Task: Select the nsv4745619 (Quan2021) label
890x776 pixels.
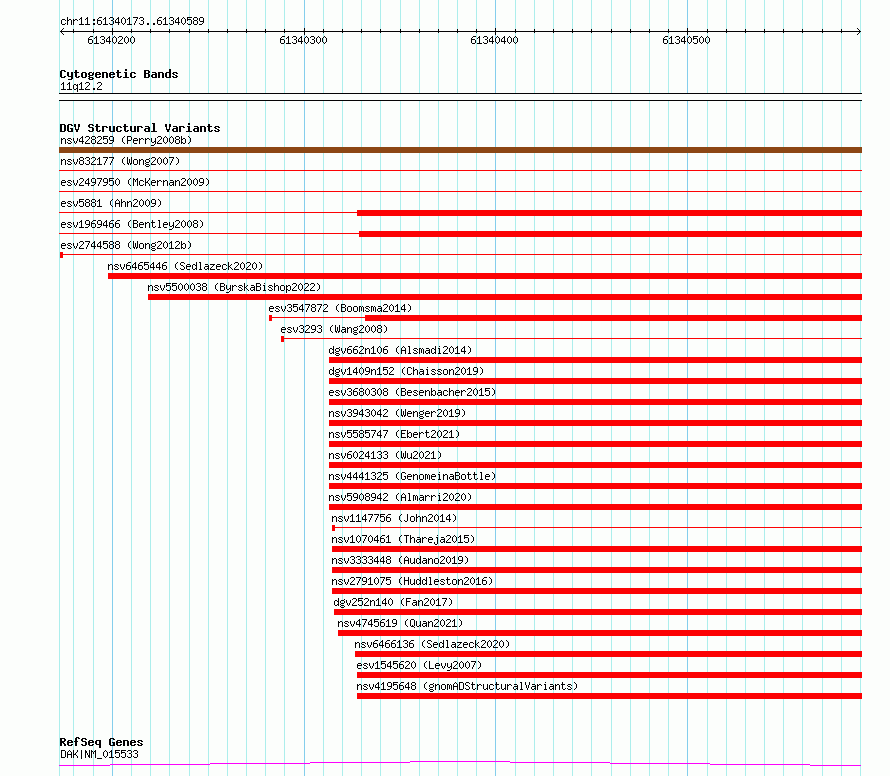Action: 400,623
